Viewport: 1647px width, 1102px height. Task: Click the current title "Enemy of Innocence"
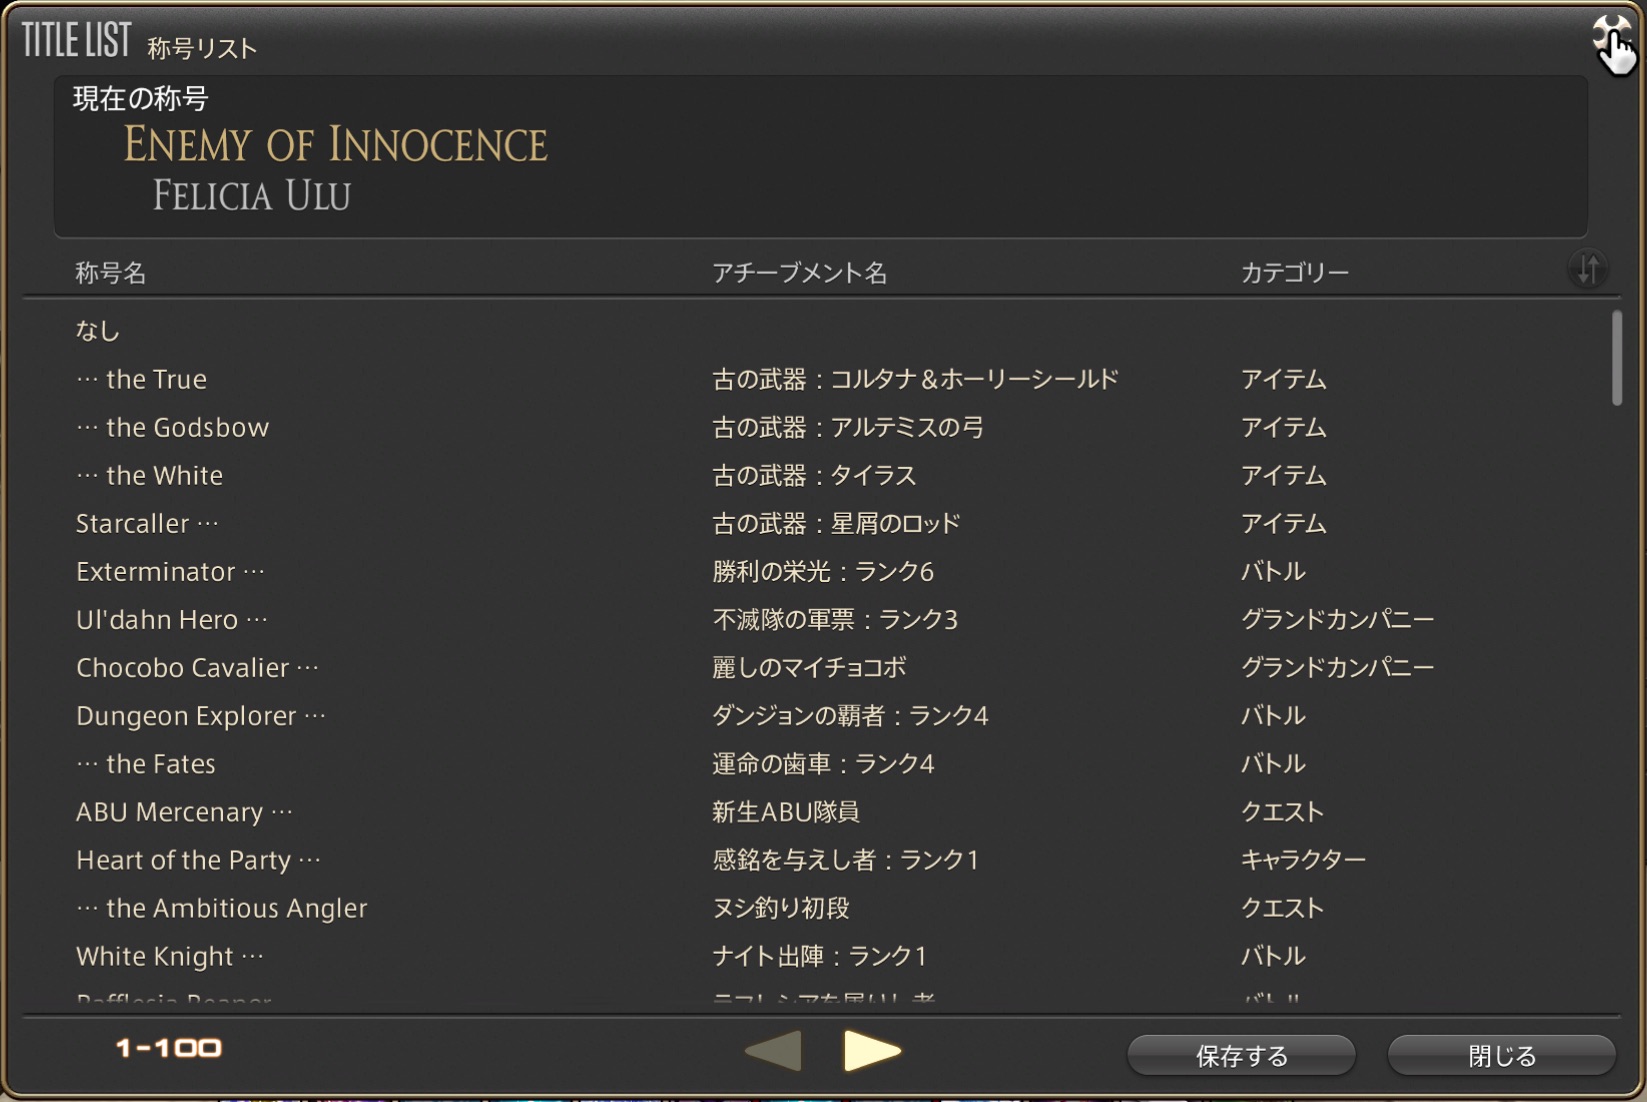coord(335,144)
